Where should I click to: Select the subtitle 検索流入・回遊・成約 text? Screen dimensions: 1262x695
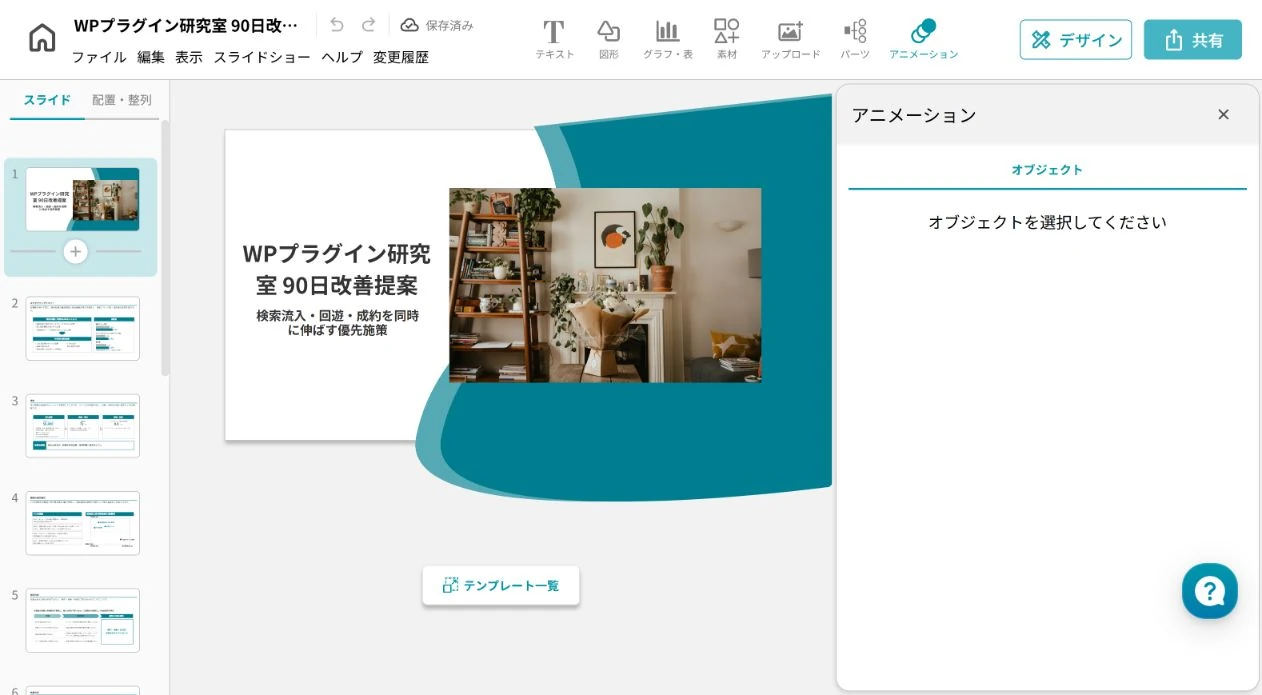tap(337, 322)
